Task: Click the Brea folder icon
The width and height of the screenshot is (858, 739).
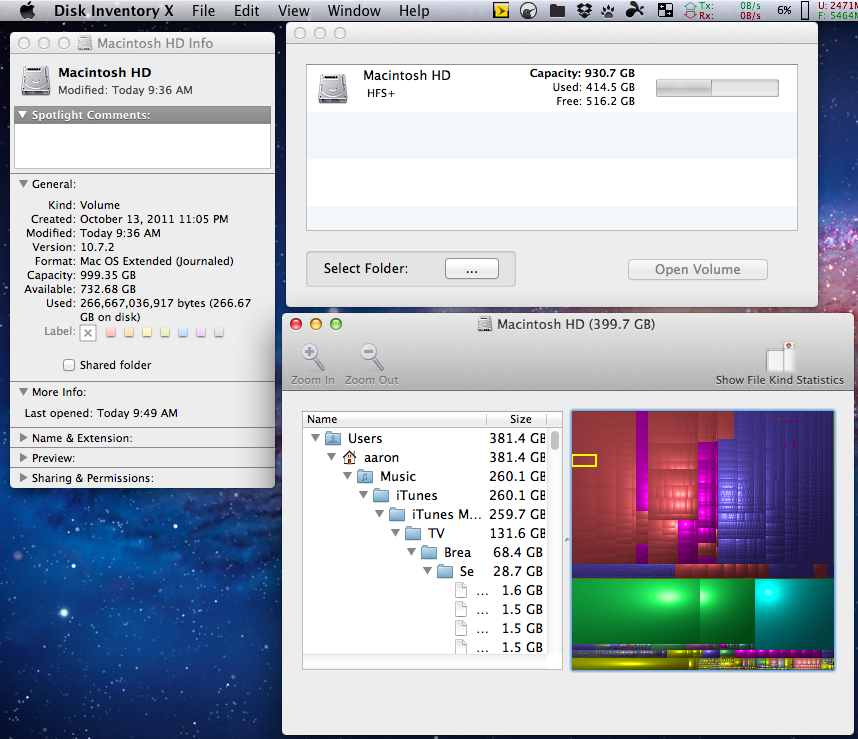Action: pos(429,552)
